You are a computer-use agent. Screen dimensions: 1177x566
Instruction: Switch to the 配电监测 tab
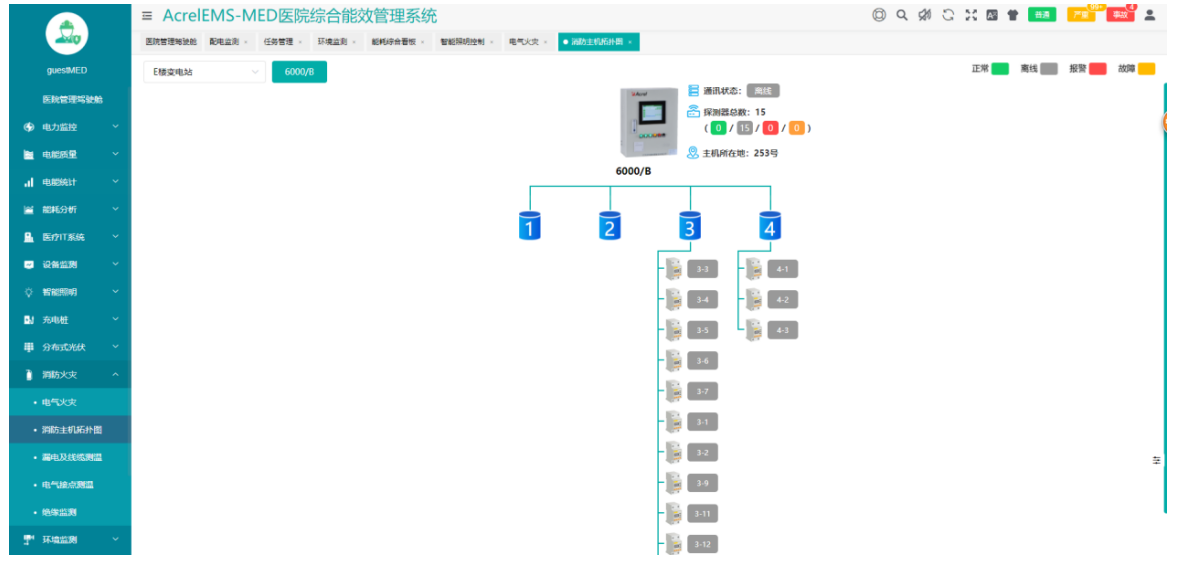click(224, 42)
